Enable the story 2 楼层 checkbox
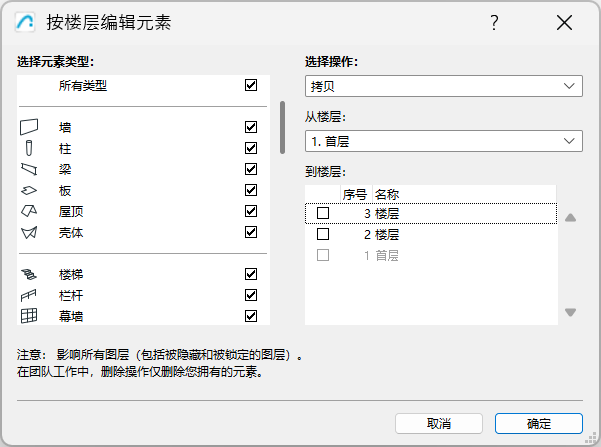This screenshot has width=601, height=447. pyautogui.click(x=323, y=234)
